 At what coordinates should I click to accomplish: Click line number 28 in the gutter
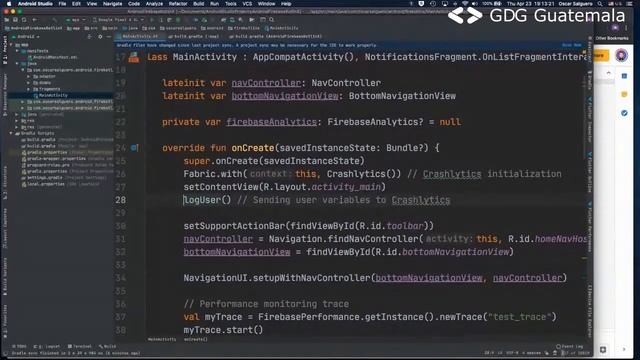click(x=120, y=200)
